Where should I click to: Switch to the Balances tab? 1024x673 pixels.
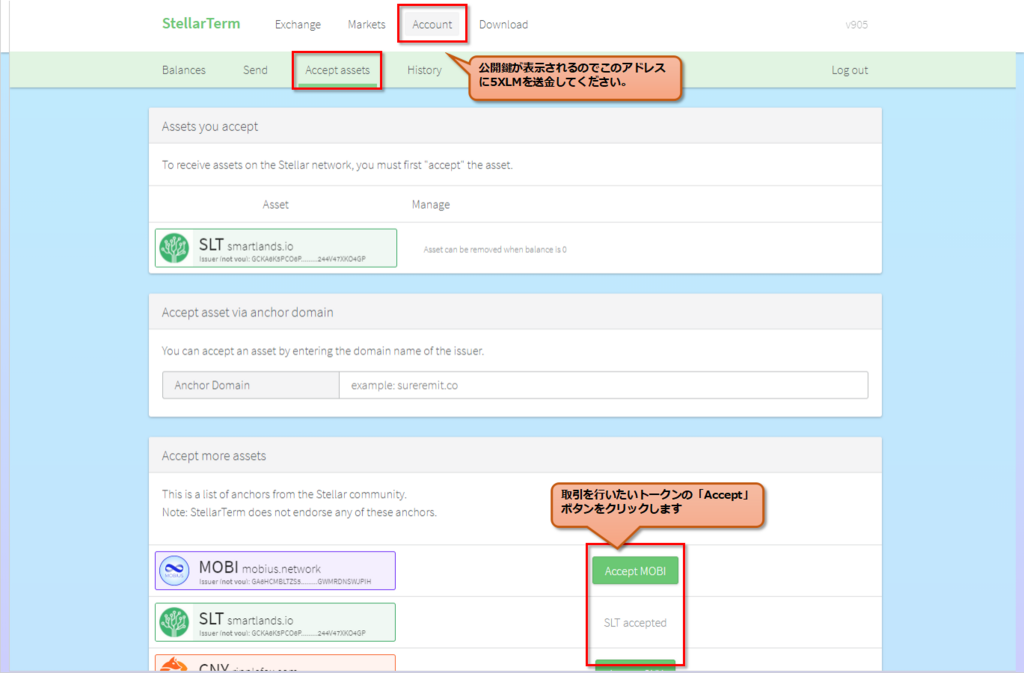point(184,70)
